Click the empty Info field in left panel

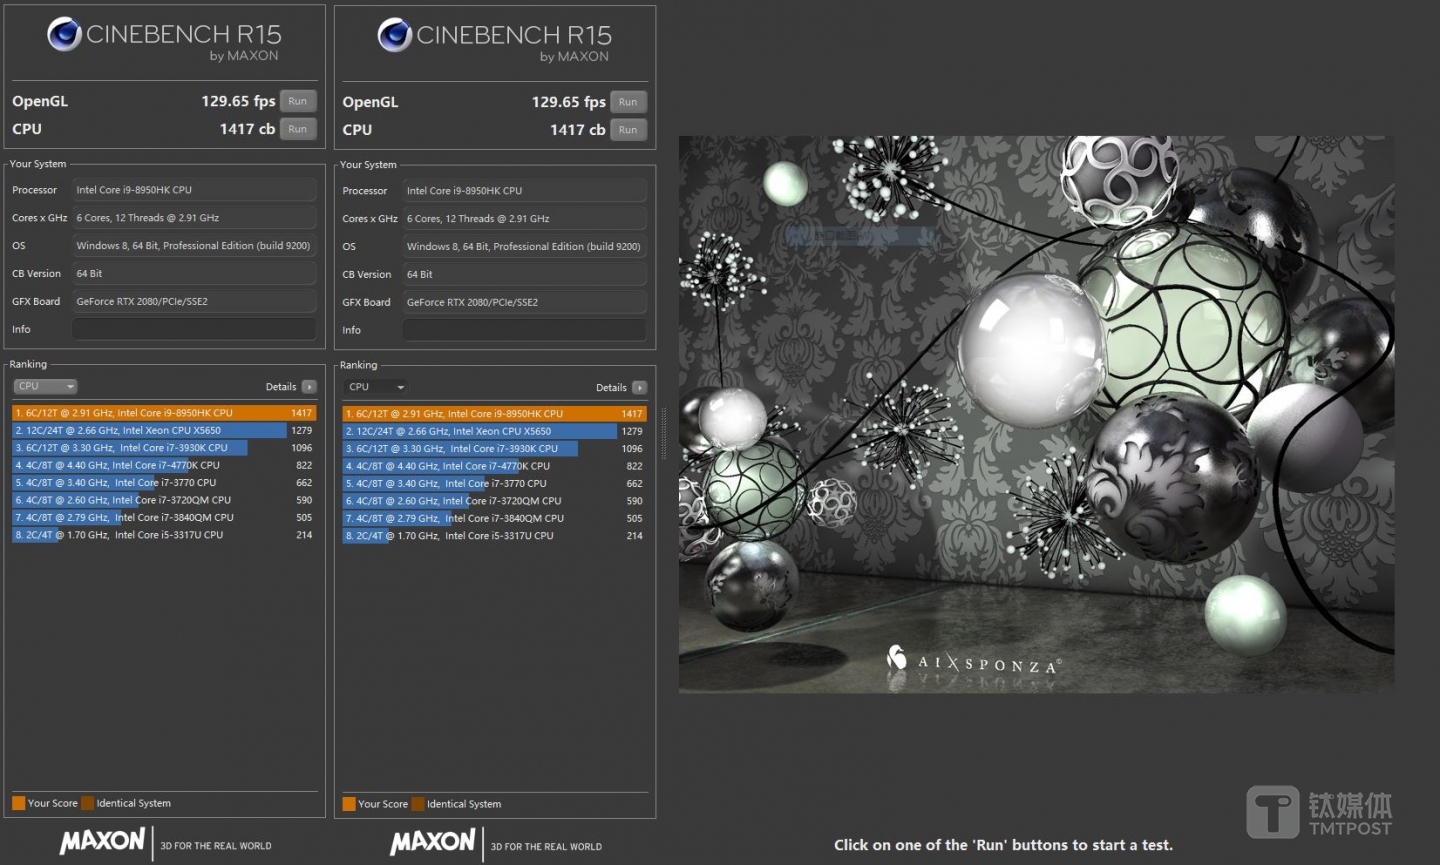(194, 329)
